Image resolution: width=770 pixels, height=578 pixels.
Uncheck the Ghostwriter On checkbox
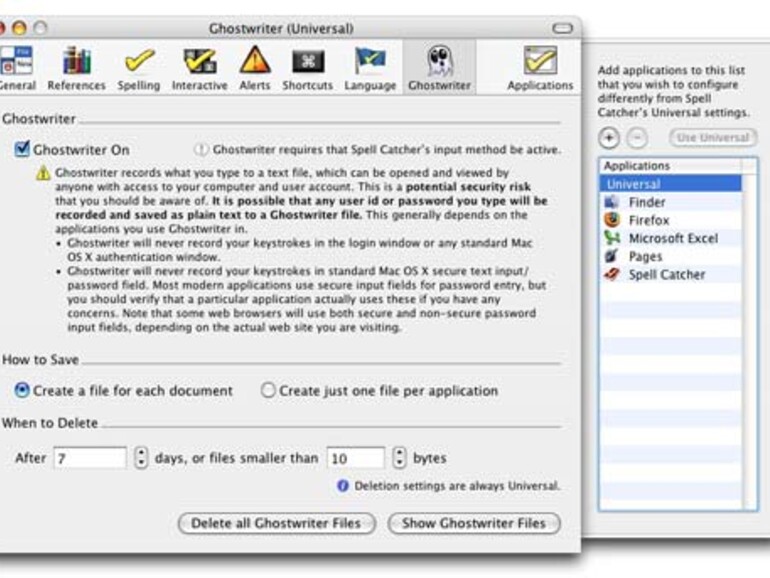[22, 149]
